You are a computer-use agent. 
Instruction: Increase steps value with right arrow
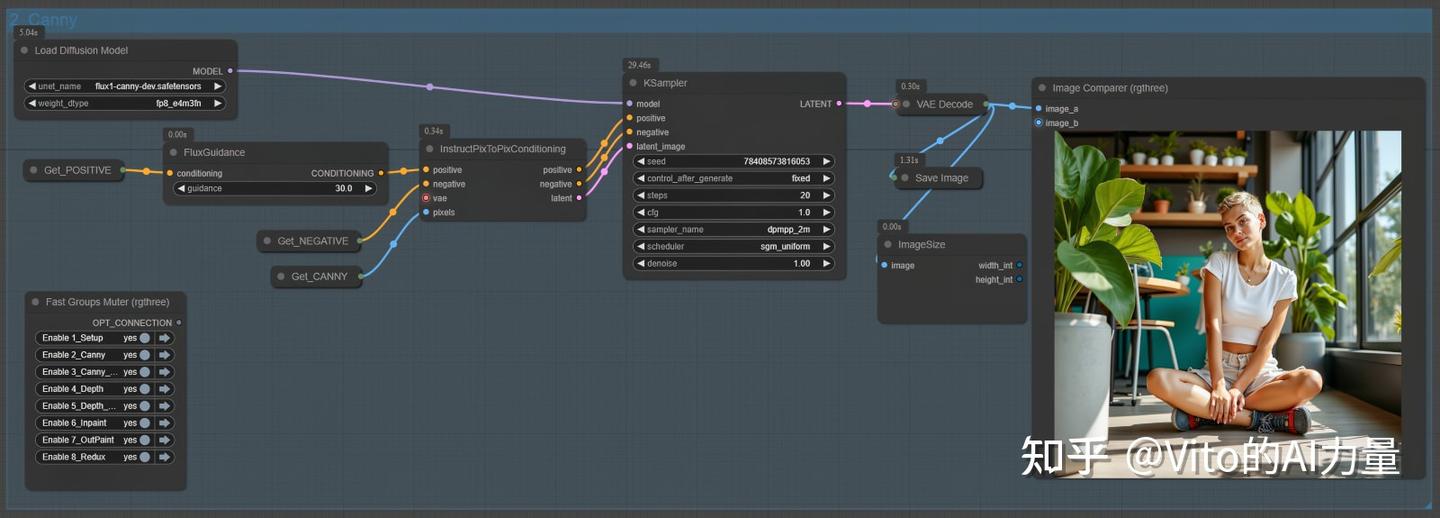tap(827, 195)
